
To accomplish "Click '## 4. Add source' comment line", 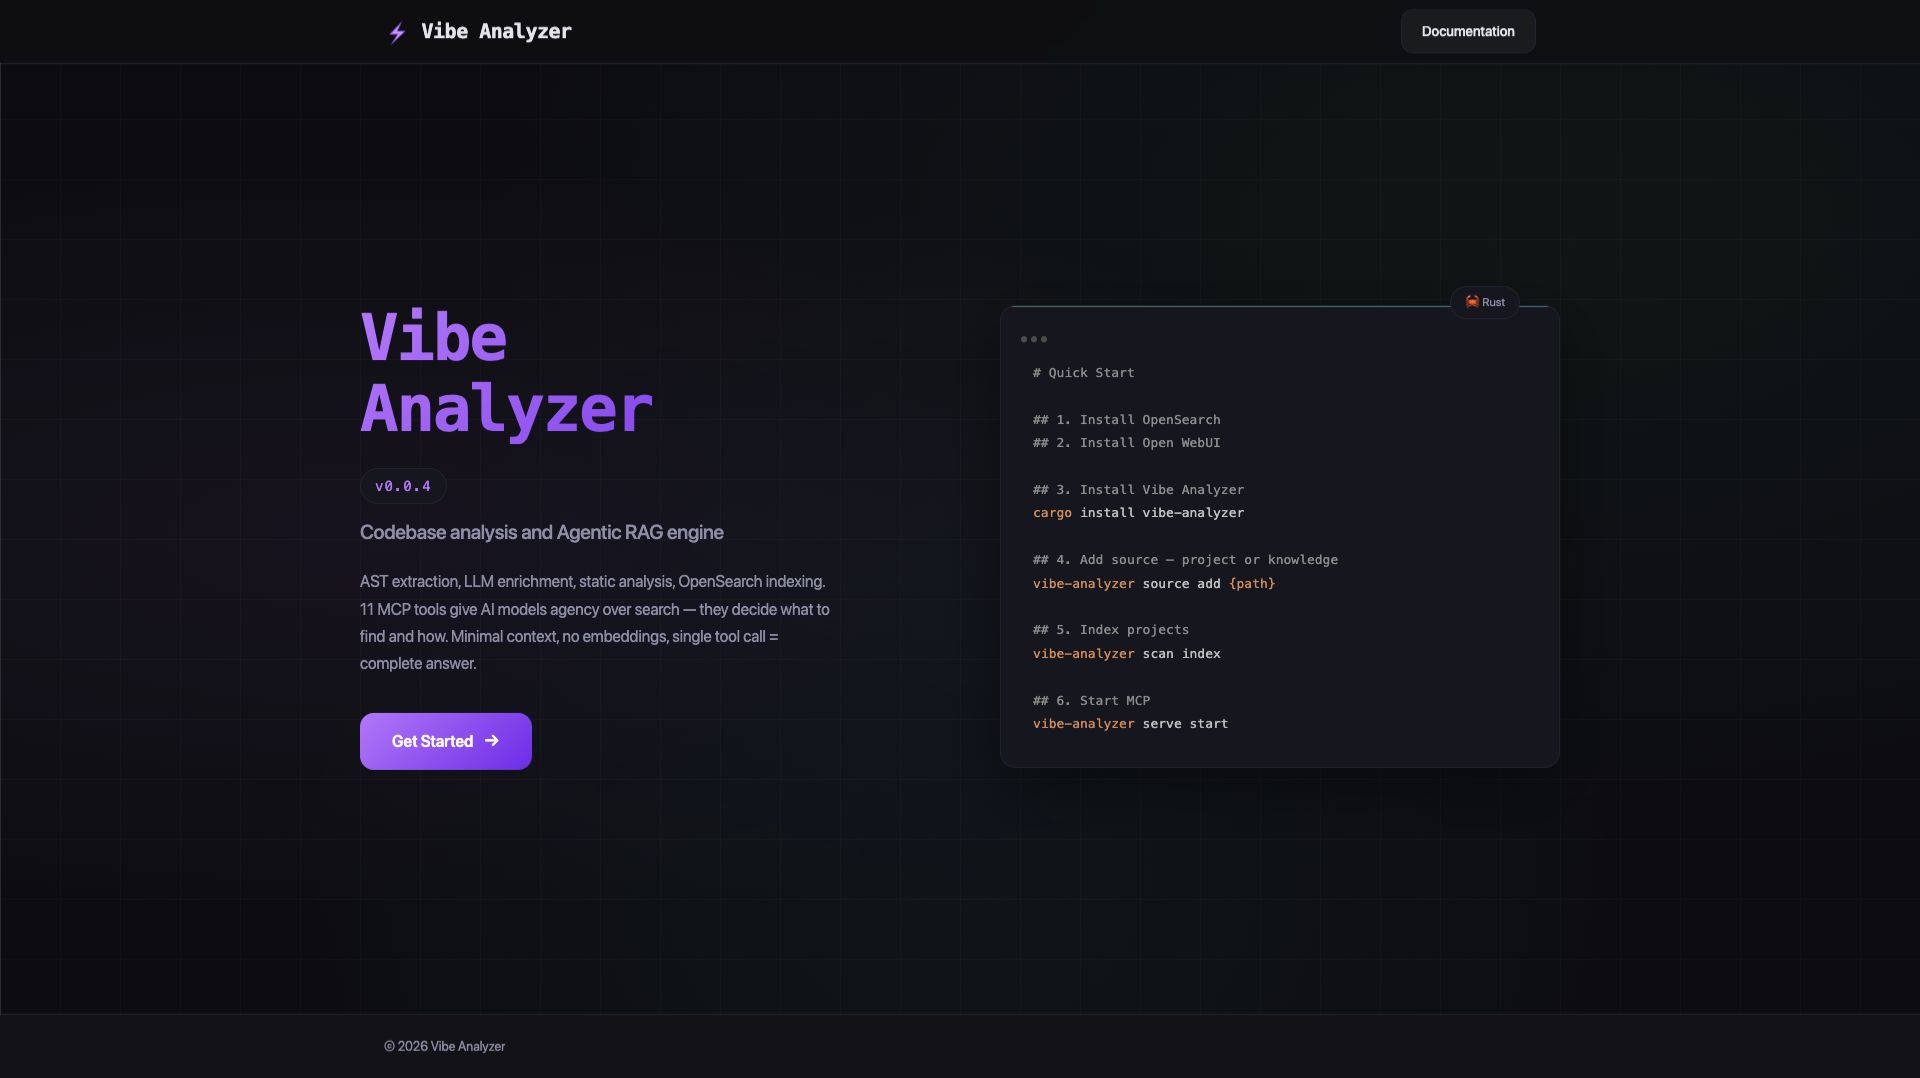I will (1185, 560).
